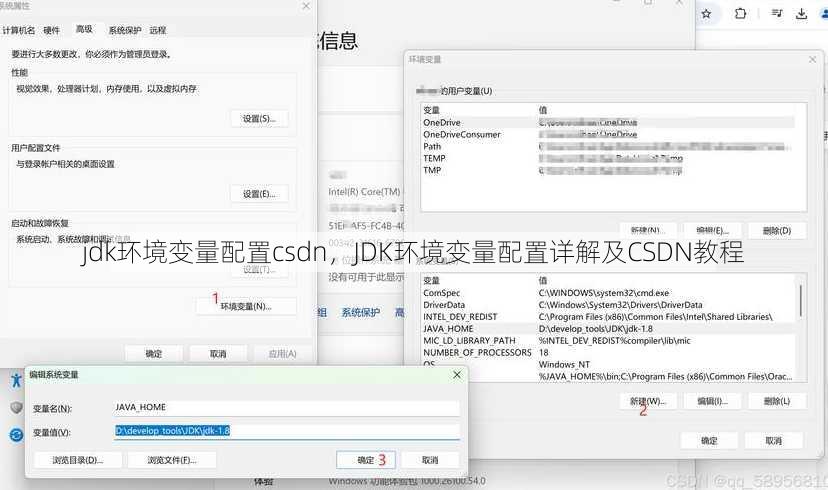Confirm 确定 in the 编辑系统变量 dialog
This screenshot has height=490, width=828.
[x=366, y=460]
